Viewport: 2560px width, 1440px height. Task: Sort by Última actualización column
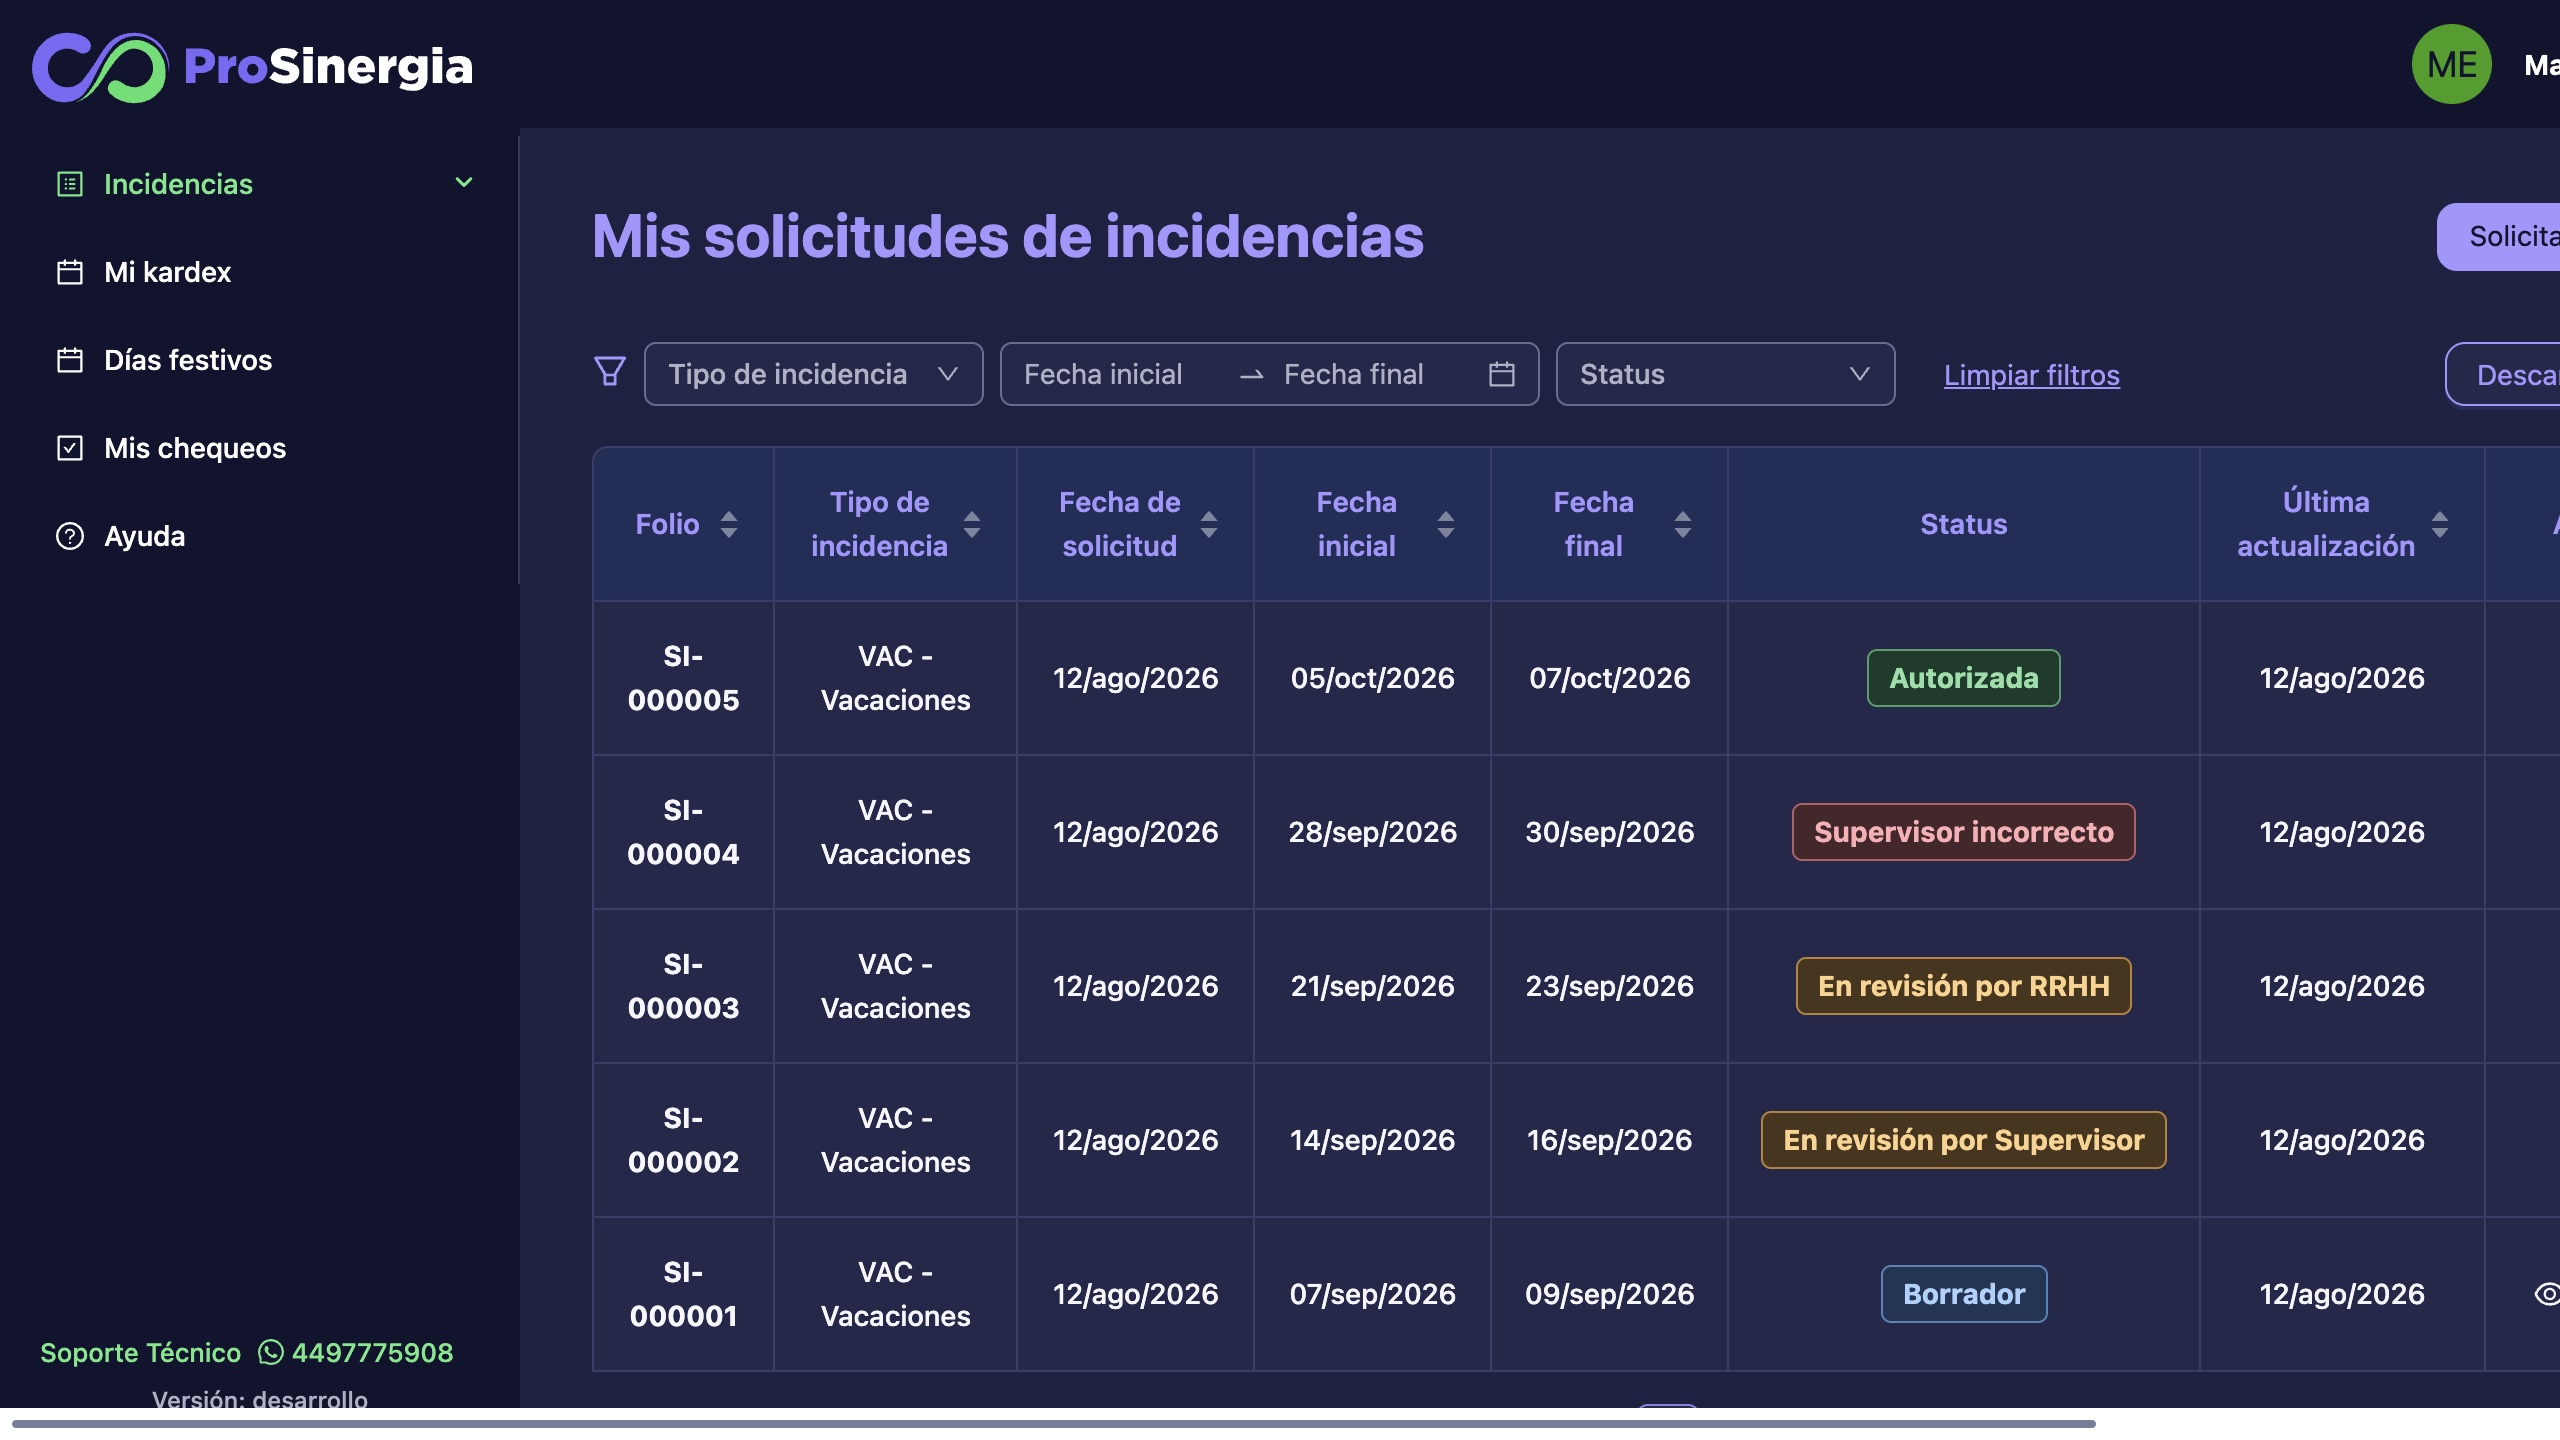[x=2440, y=524]
